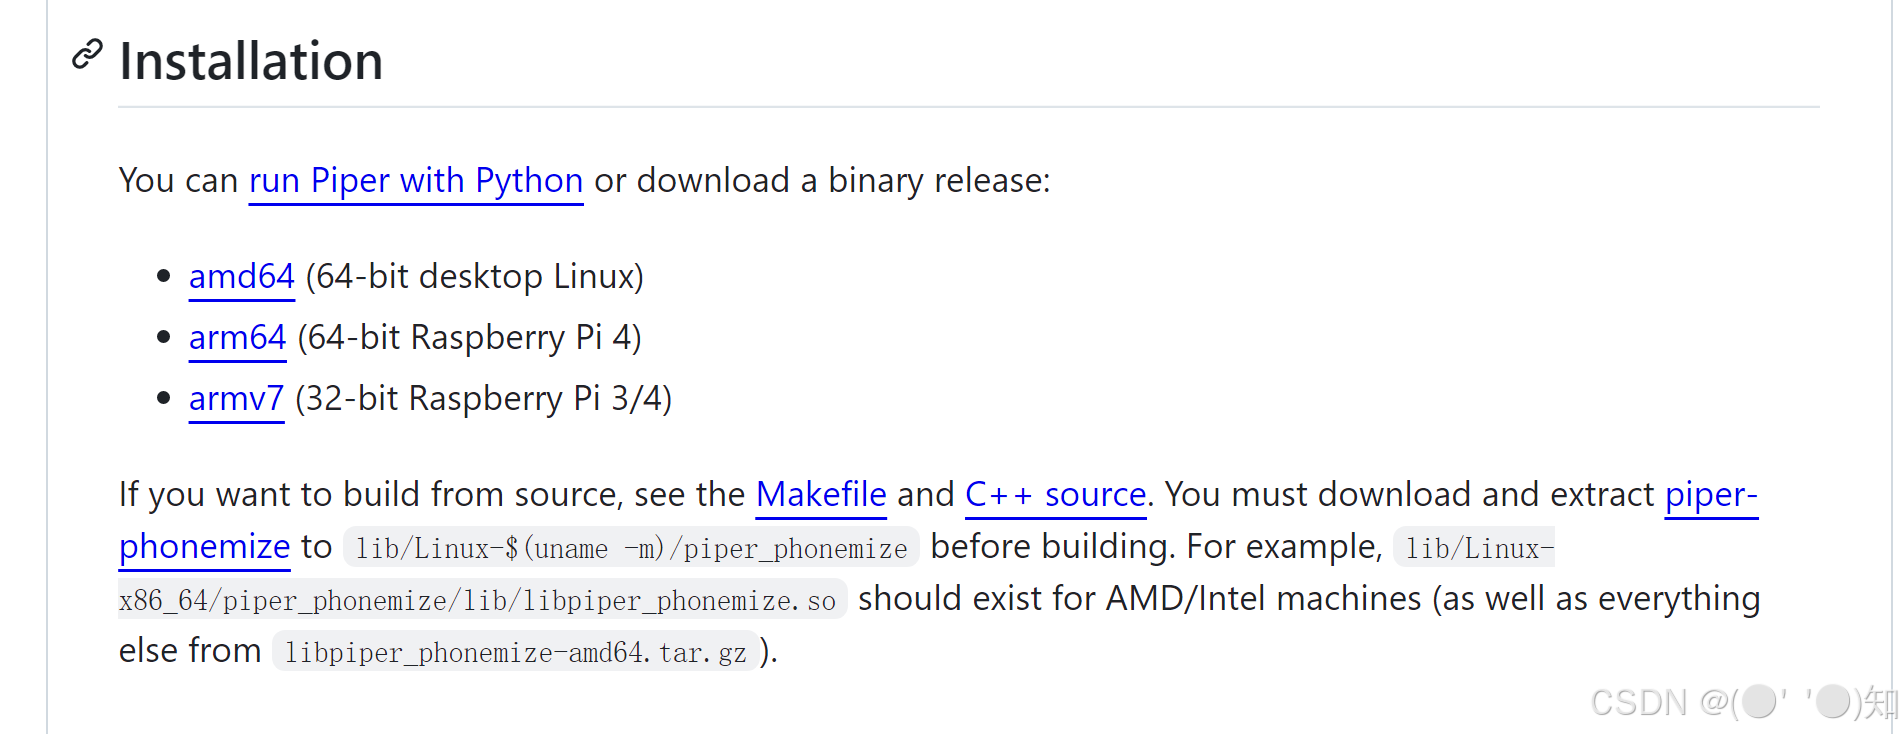The width and height of the screenshot is (1904, 734).
Task: Click the 64-bit desktop Linux description text
Action: (x=475, y=277)
